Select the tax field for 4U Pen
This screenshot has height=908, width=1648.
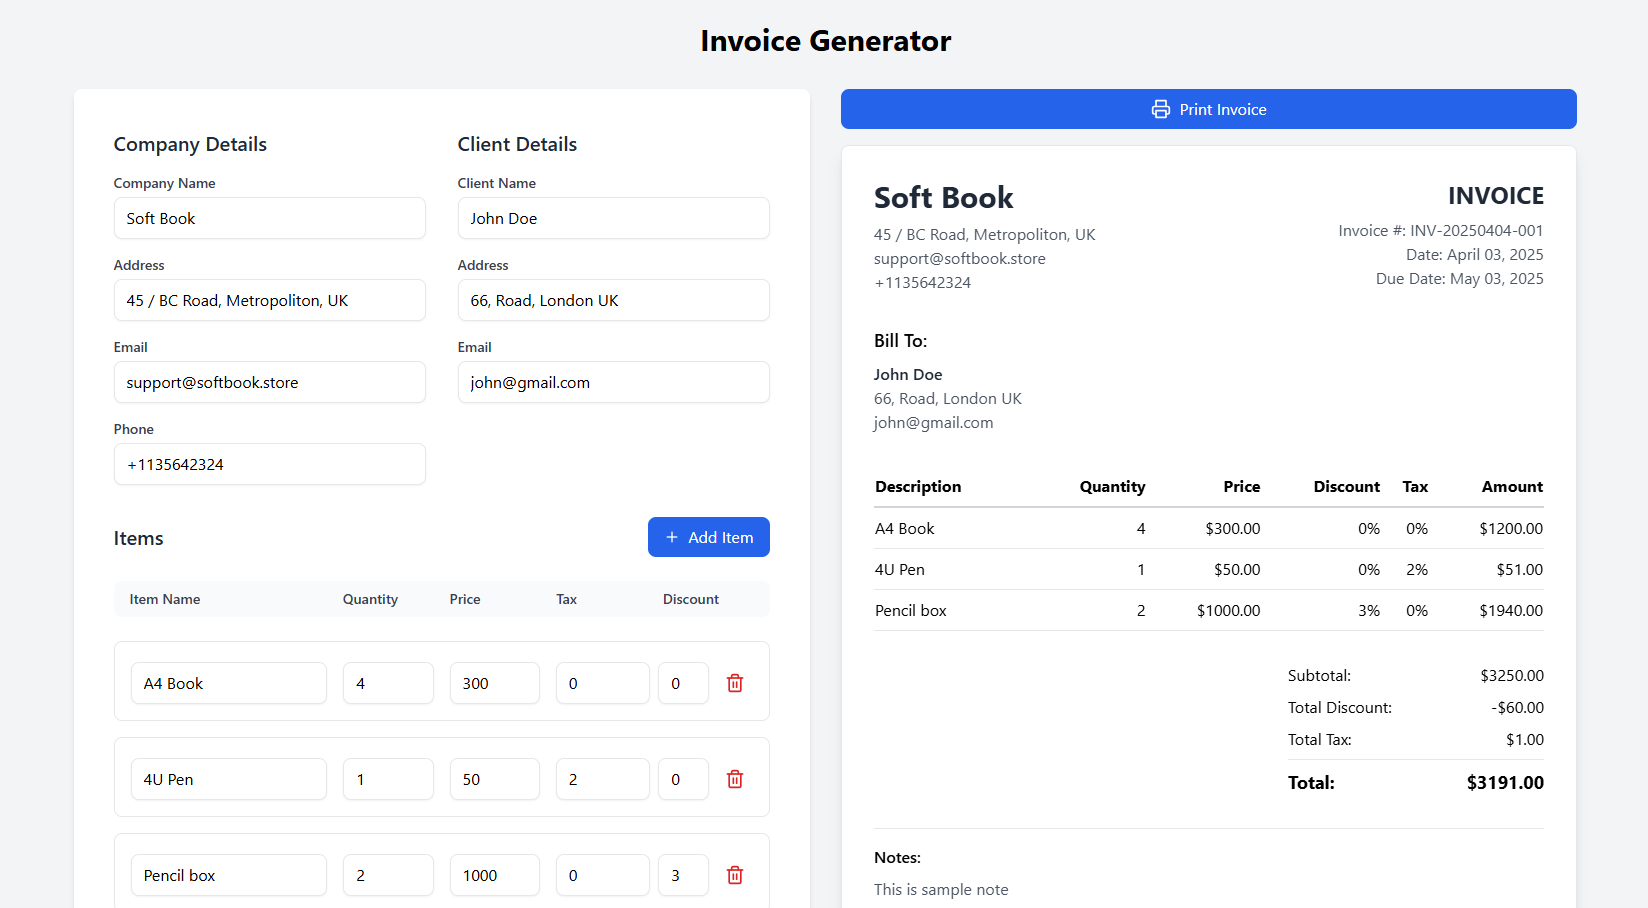(x=602, y=779)
